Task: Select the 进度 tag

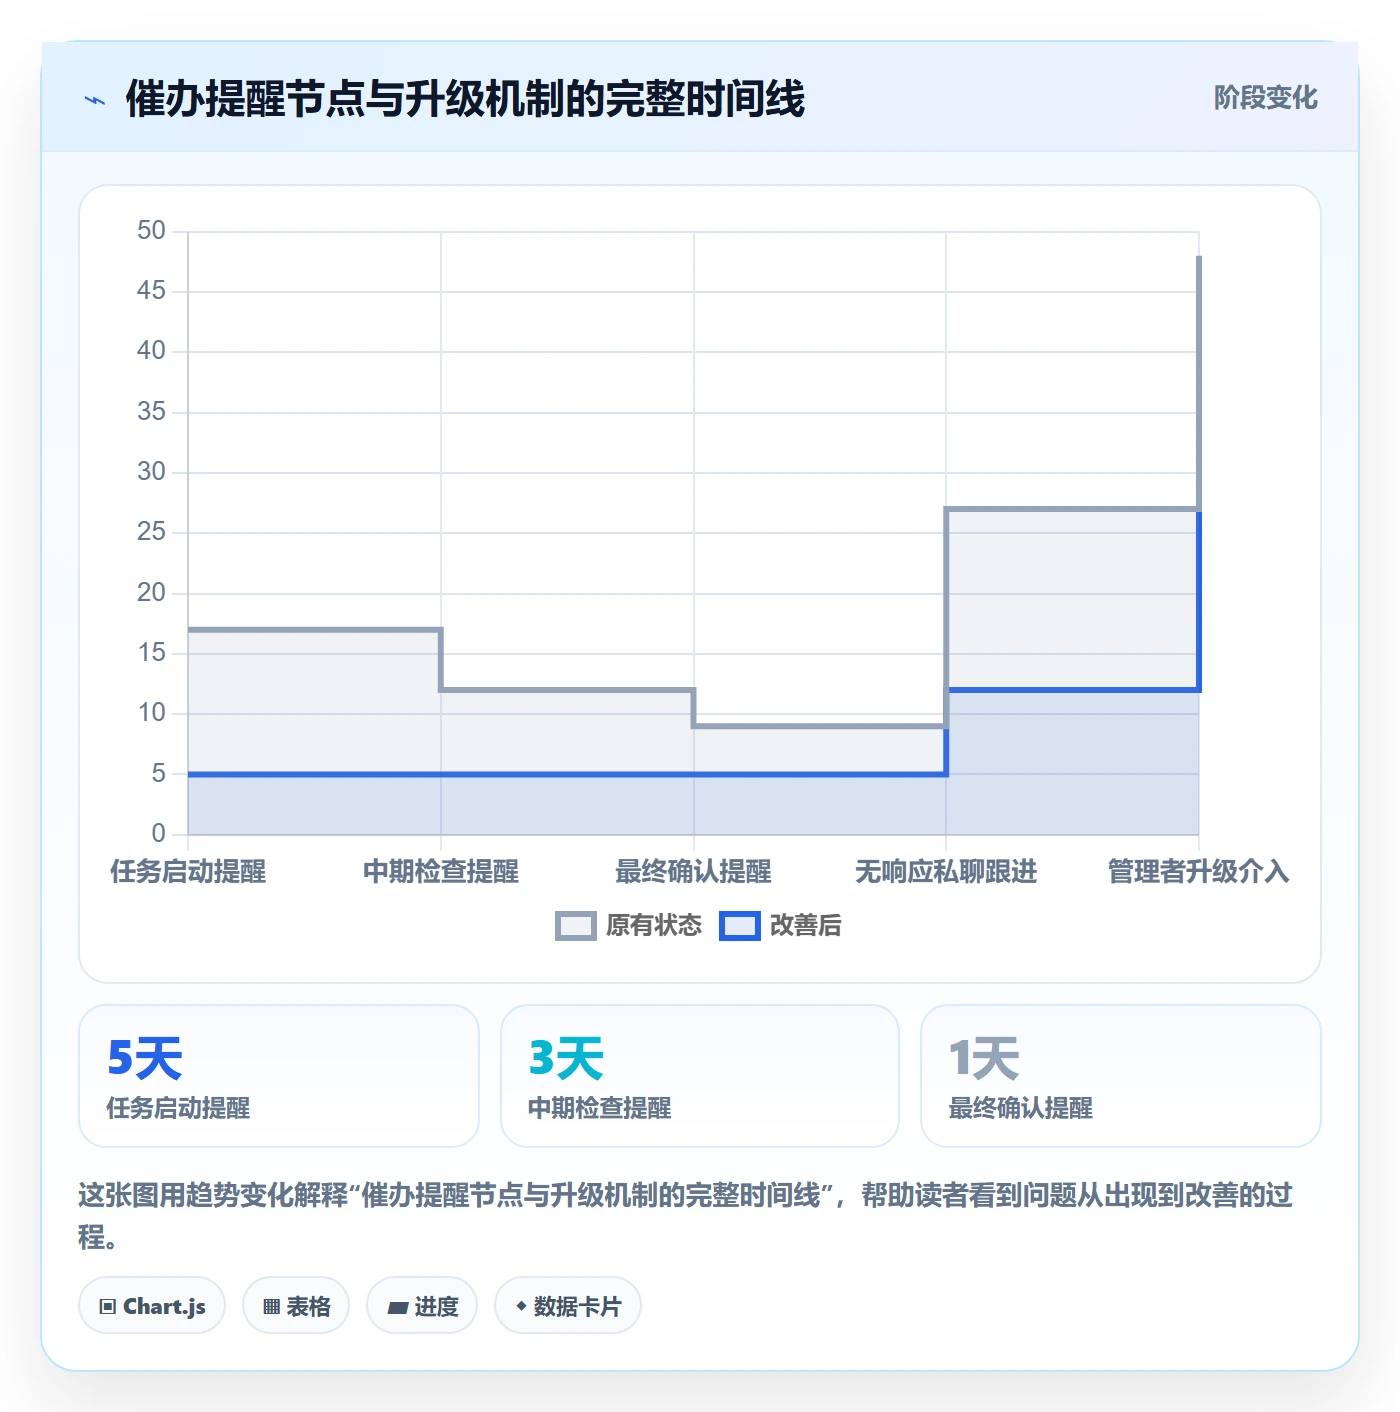Action: coord(422,1305)
